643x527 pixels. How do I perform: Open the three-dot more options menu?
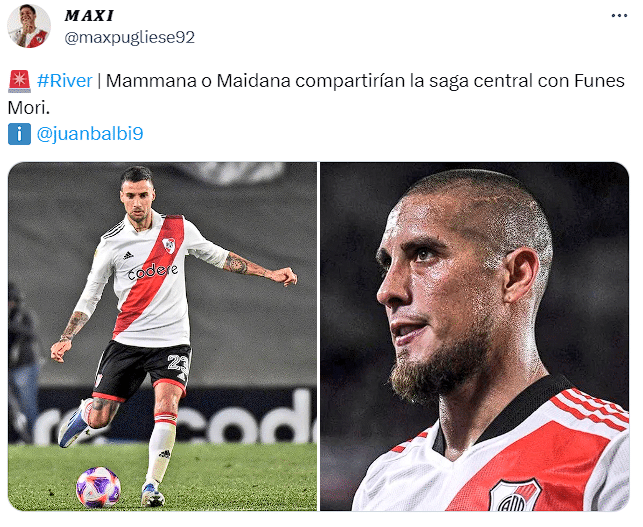619,16
